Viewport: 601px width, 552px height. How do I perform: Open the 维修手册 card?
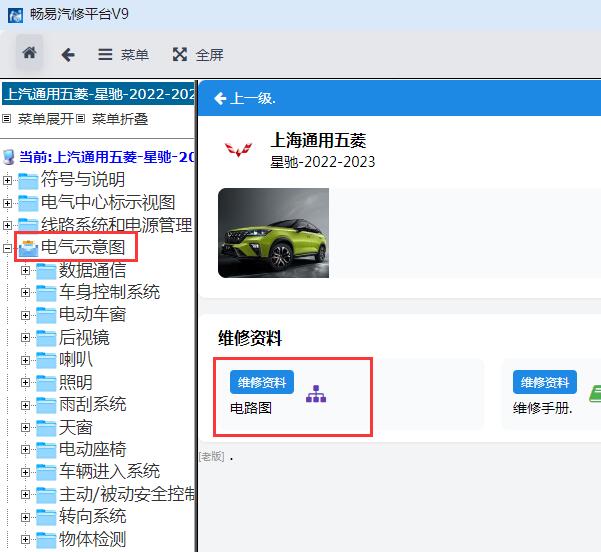pos(551,395)
